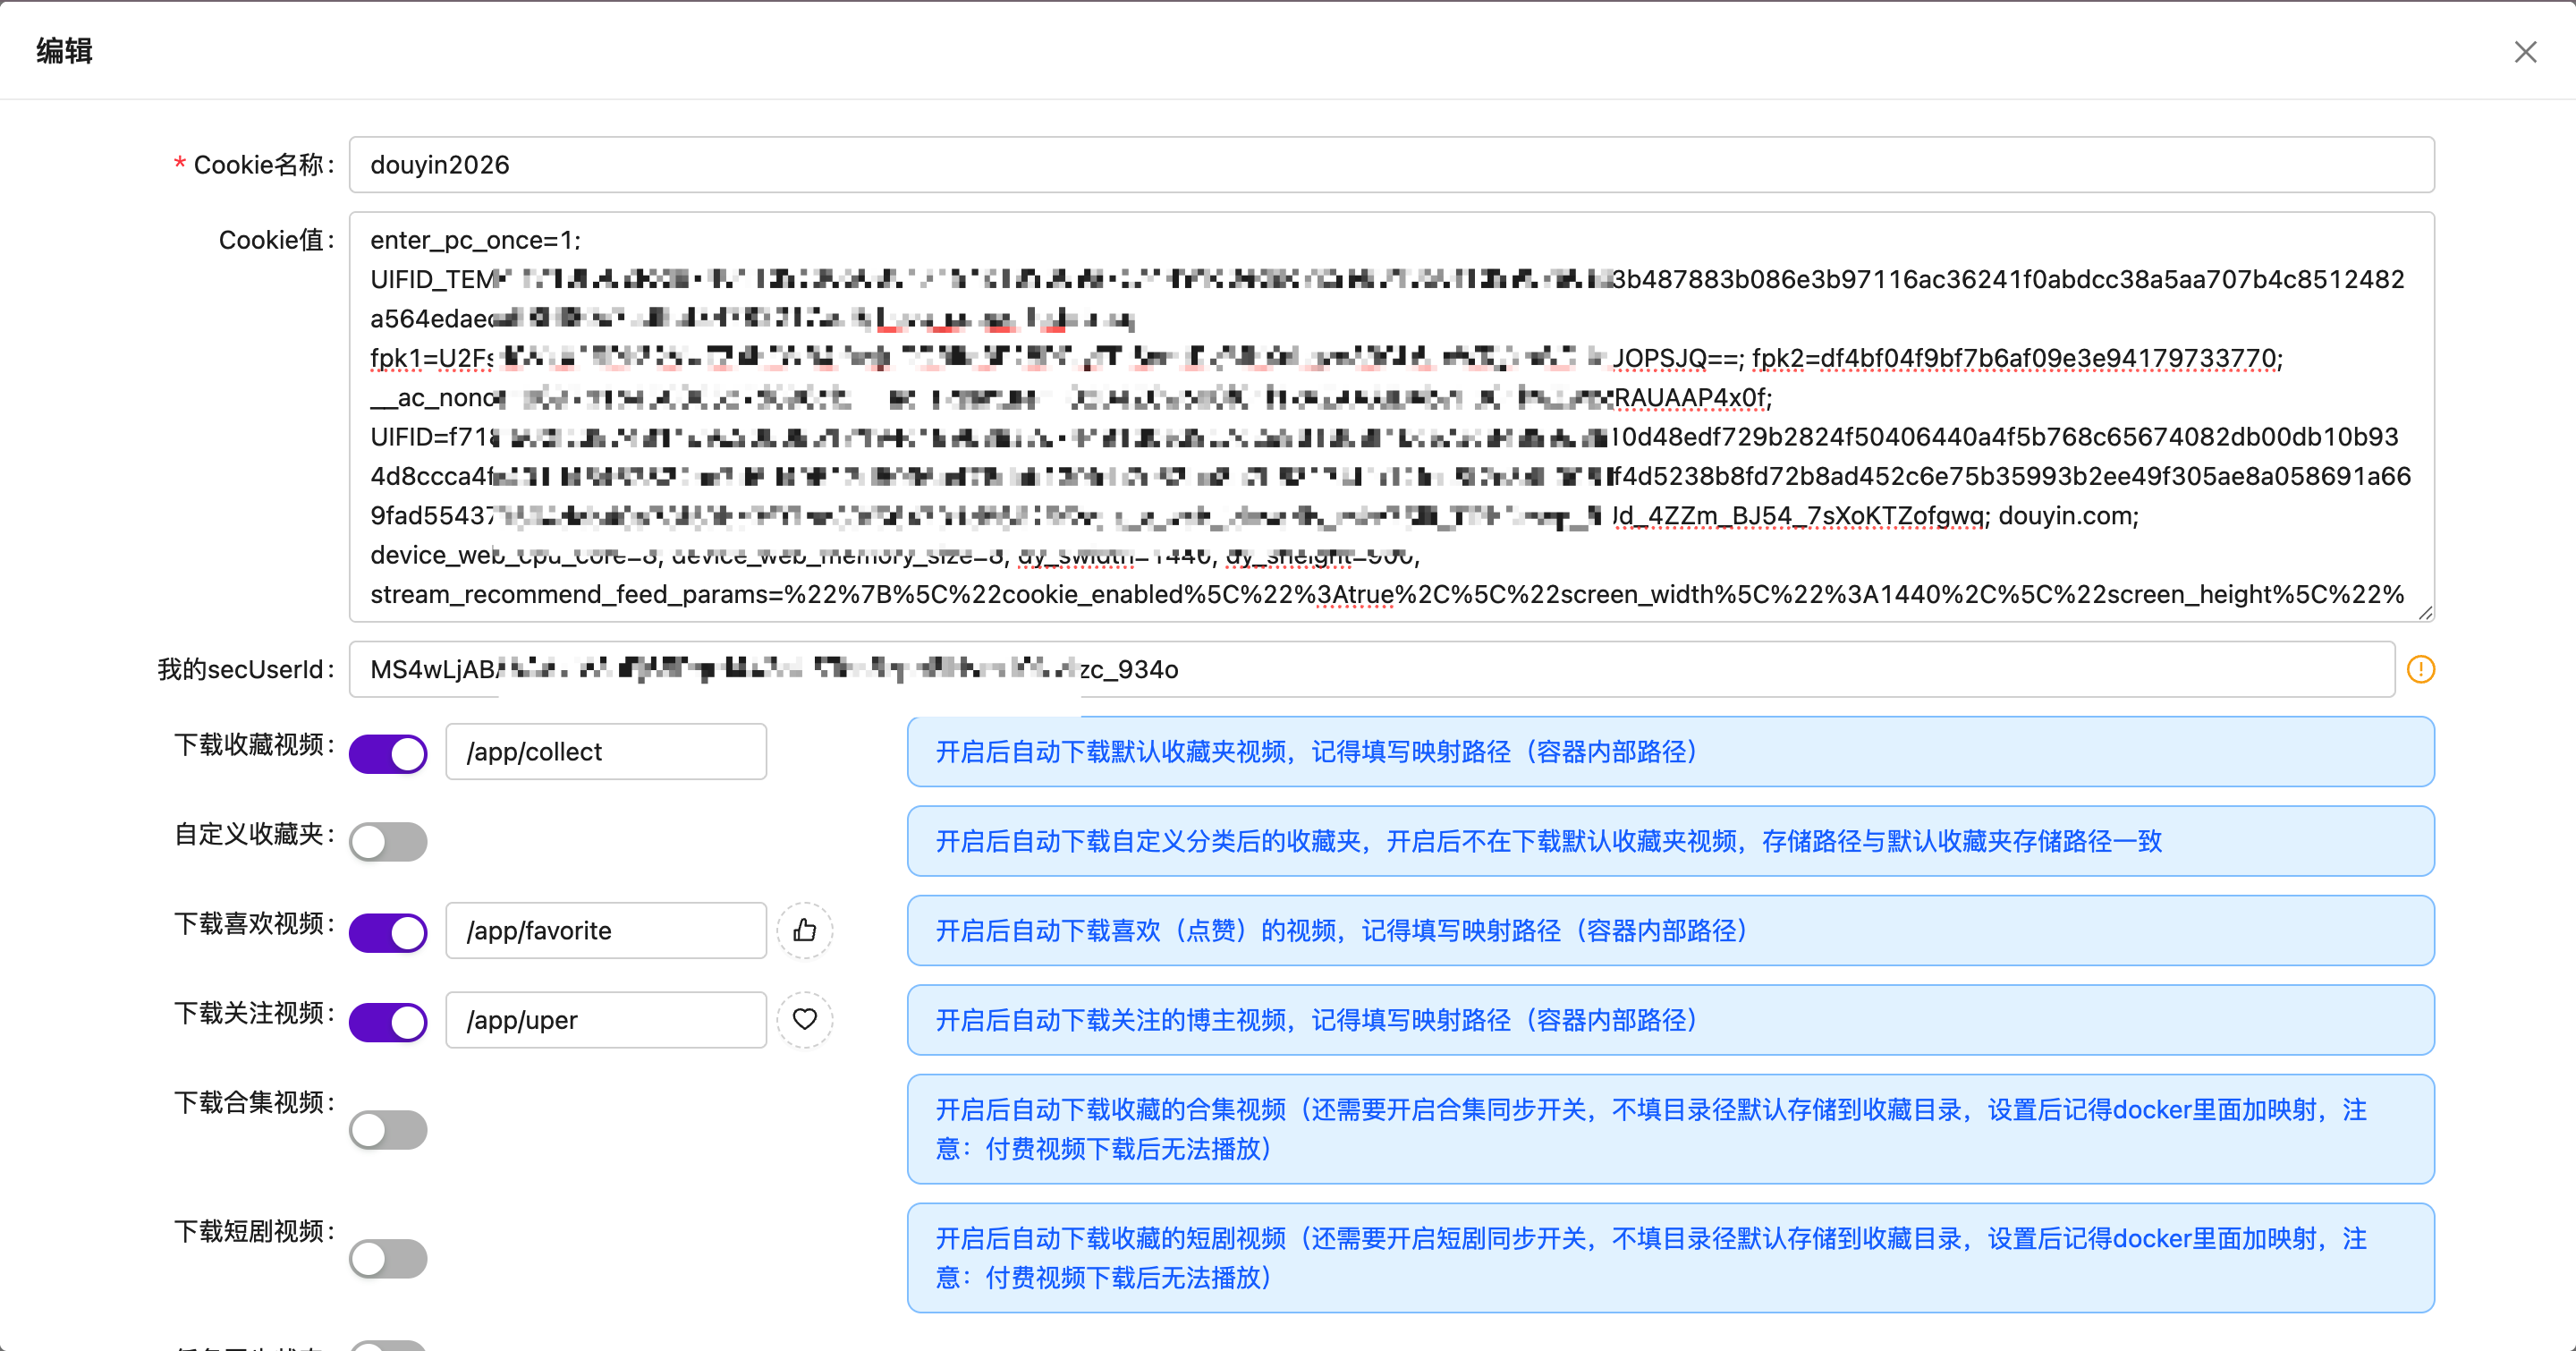Image resolution: width=2576 pixels, height=1351 pixels.
Task: Click the /app/uper path field
Action: (606, 1020)
